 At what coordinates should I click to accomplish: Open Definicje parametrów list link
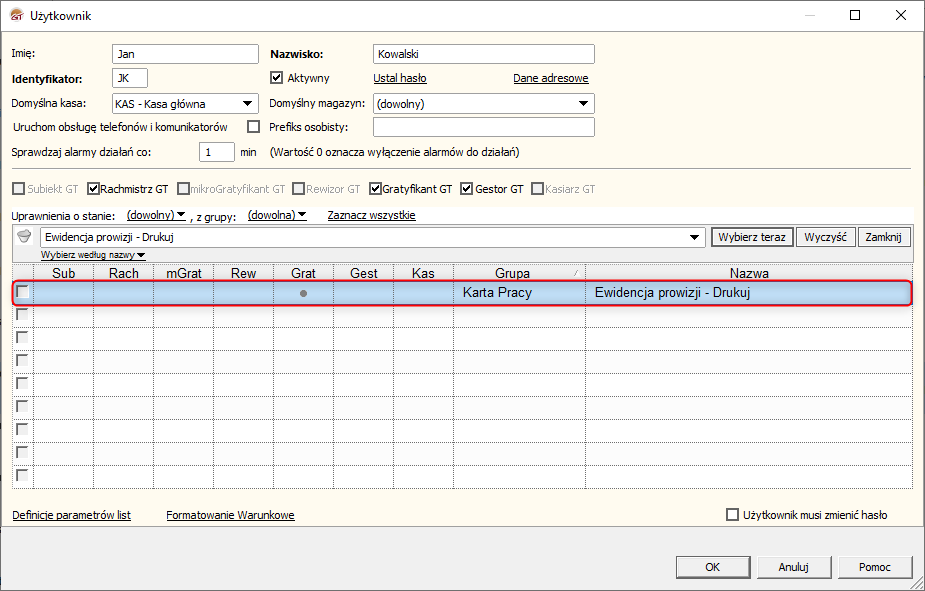71,515
